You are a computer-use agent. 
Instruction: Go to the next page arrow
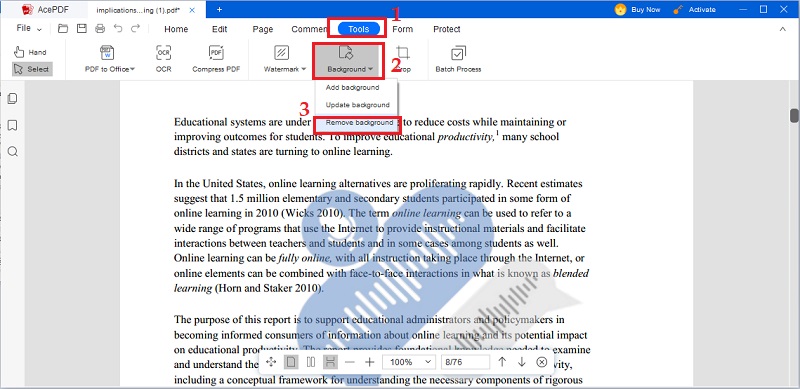(521, 362)
